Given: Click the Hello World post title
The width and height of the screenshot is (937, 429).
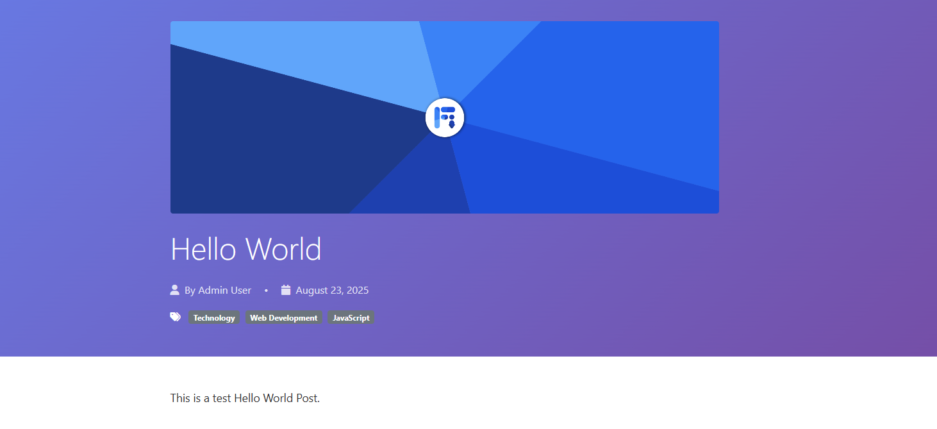Looking at the screenshot, I should 245,249.
